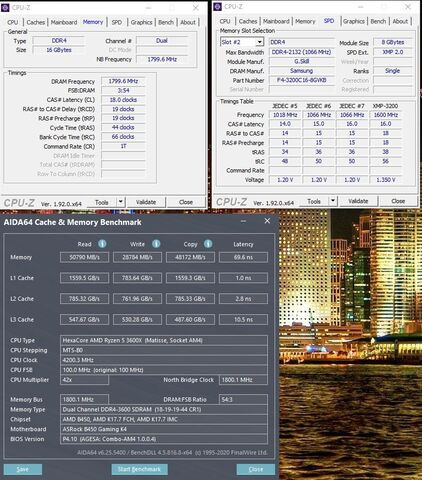This screenshot has height=480, width=422.
Task: Click L1 Cache Read value 1559.5 GB/s
Action: click(x=84, y=278)
